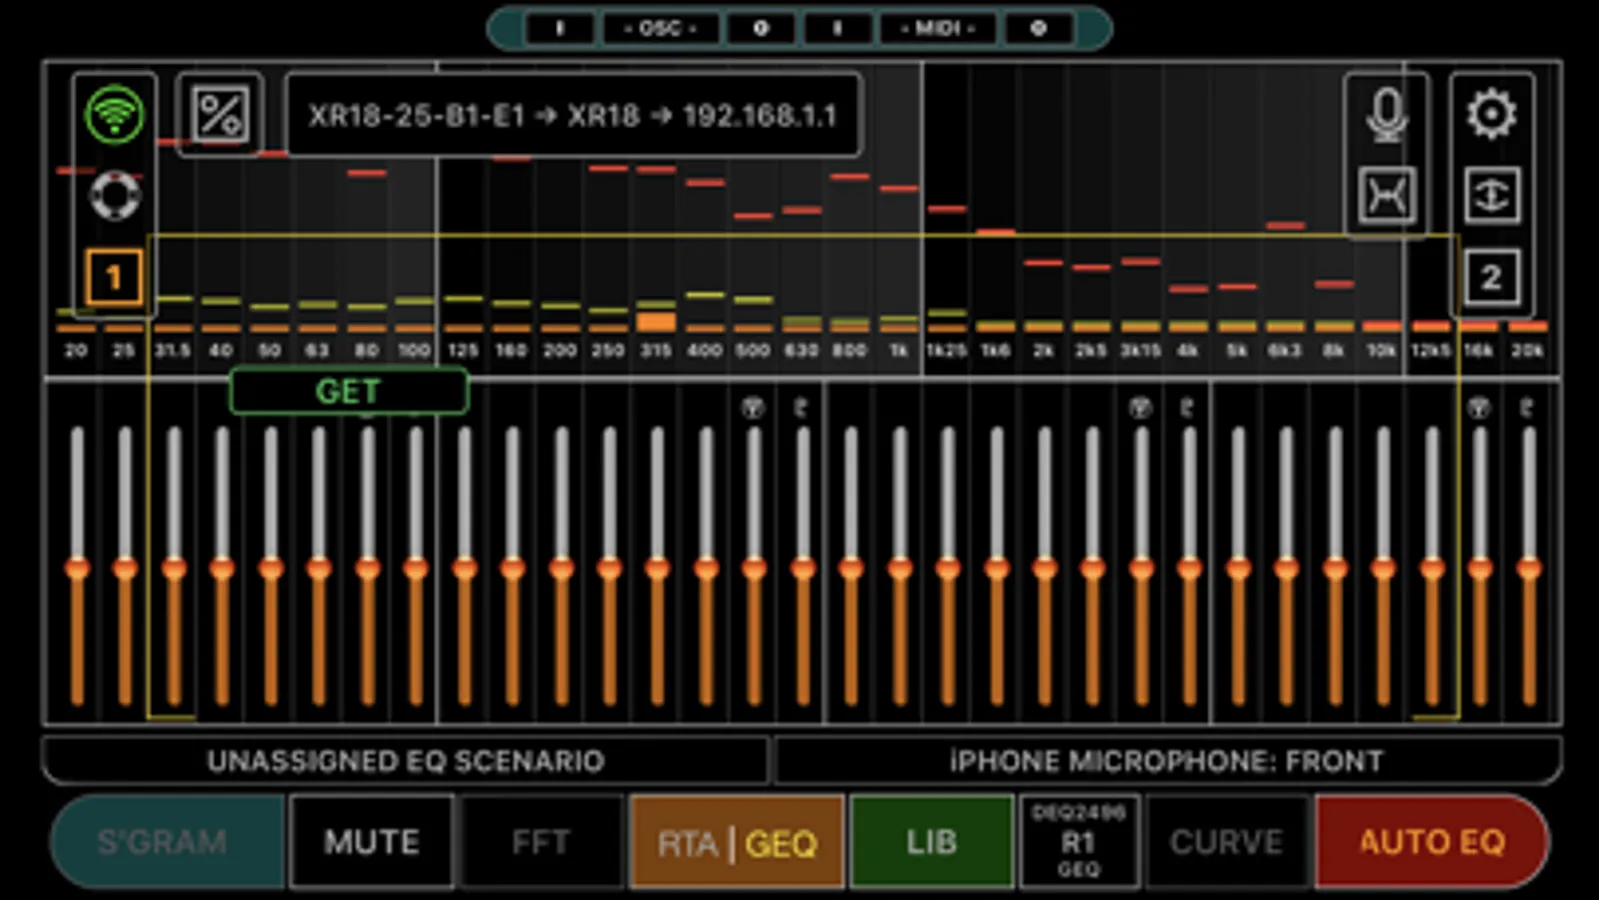Click the 63 frequency band label

pyautogui.click(x=317, y=350)
